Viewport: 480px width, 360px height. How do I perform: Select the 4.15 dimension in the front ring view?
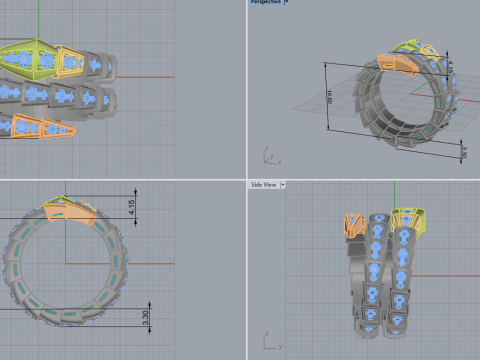tap(132, 207)
